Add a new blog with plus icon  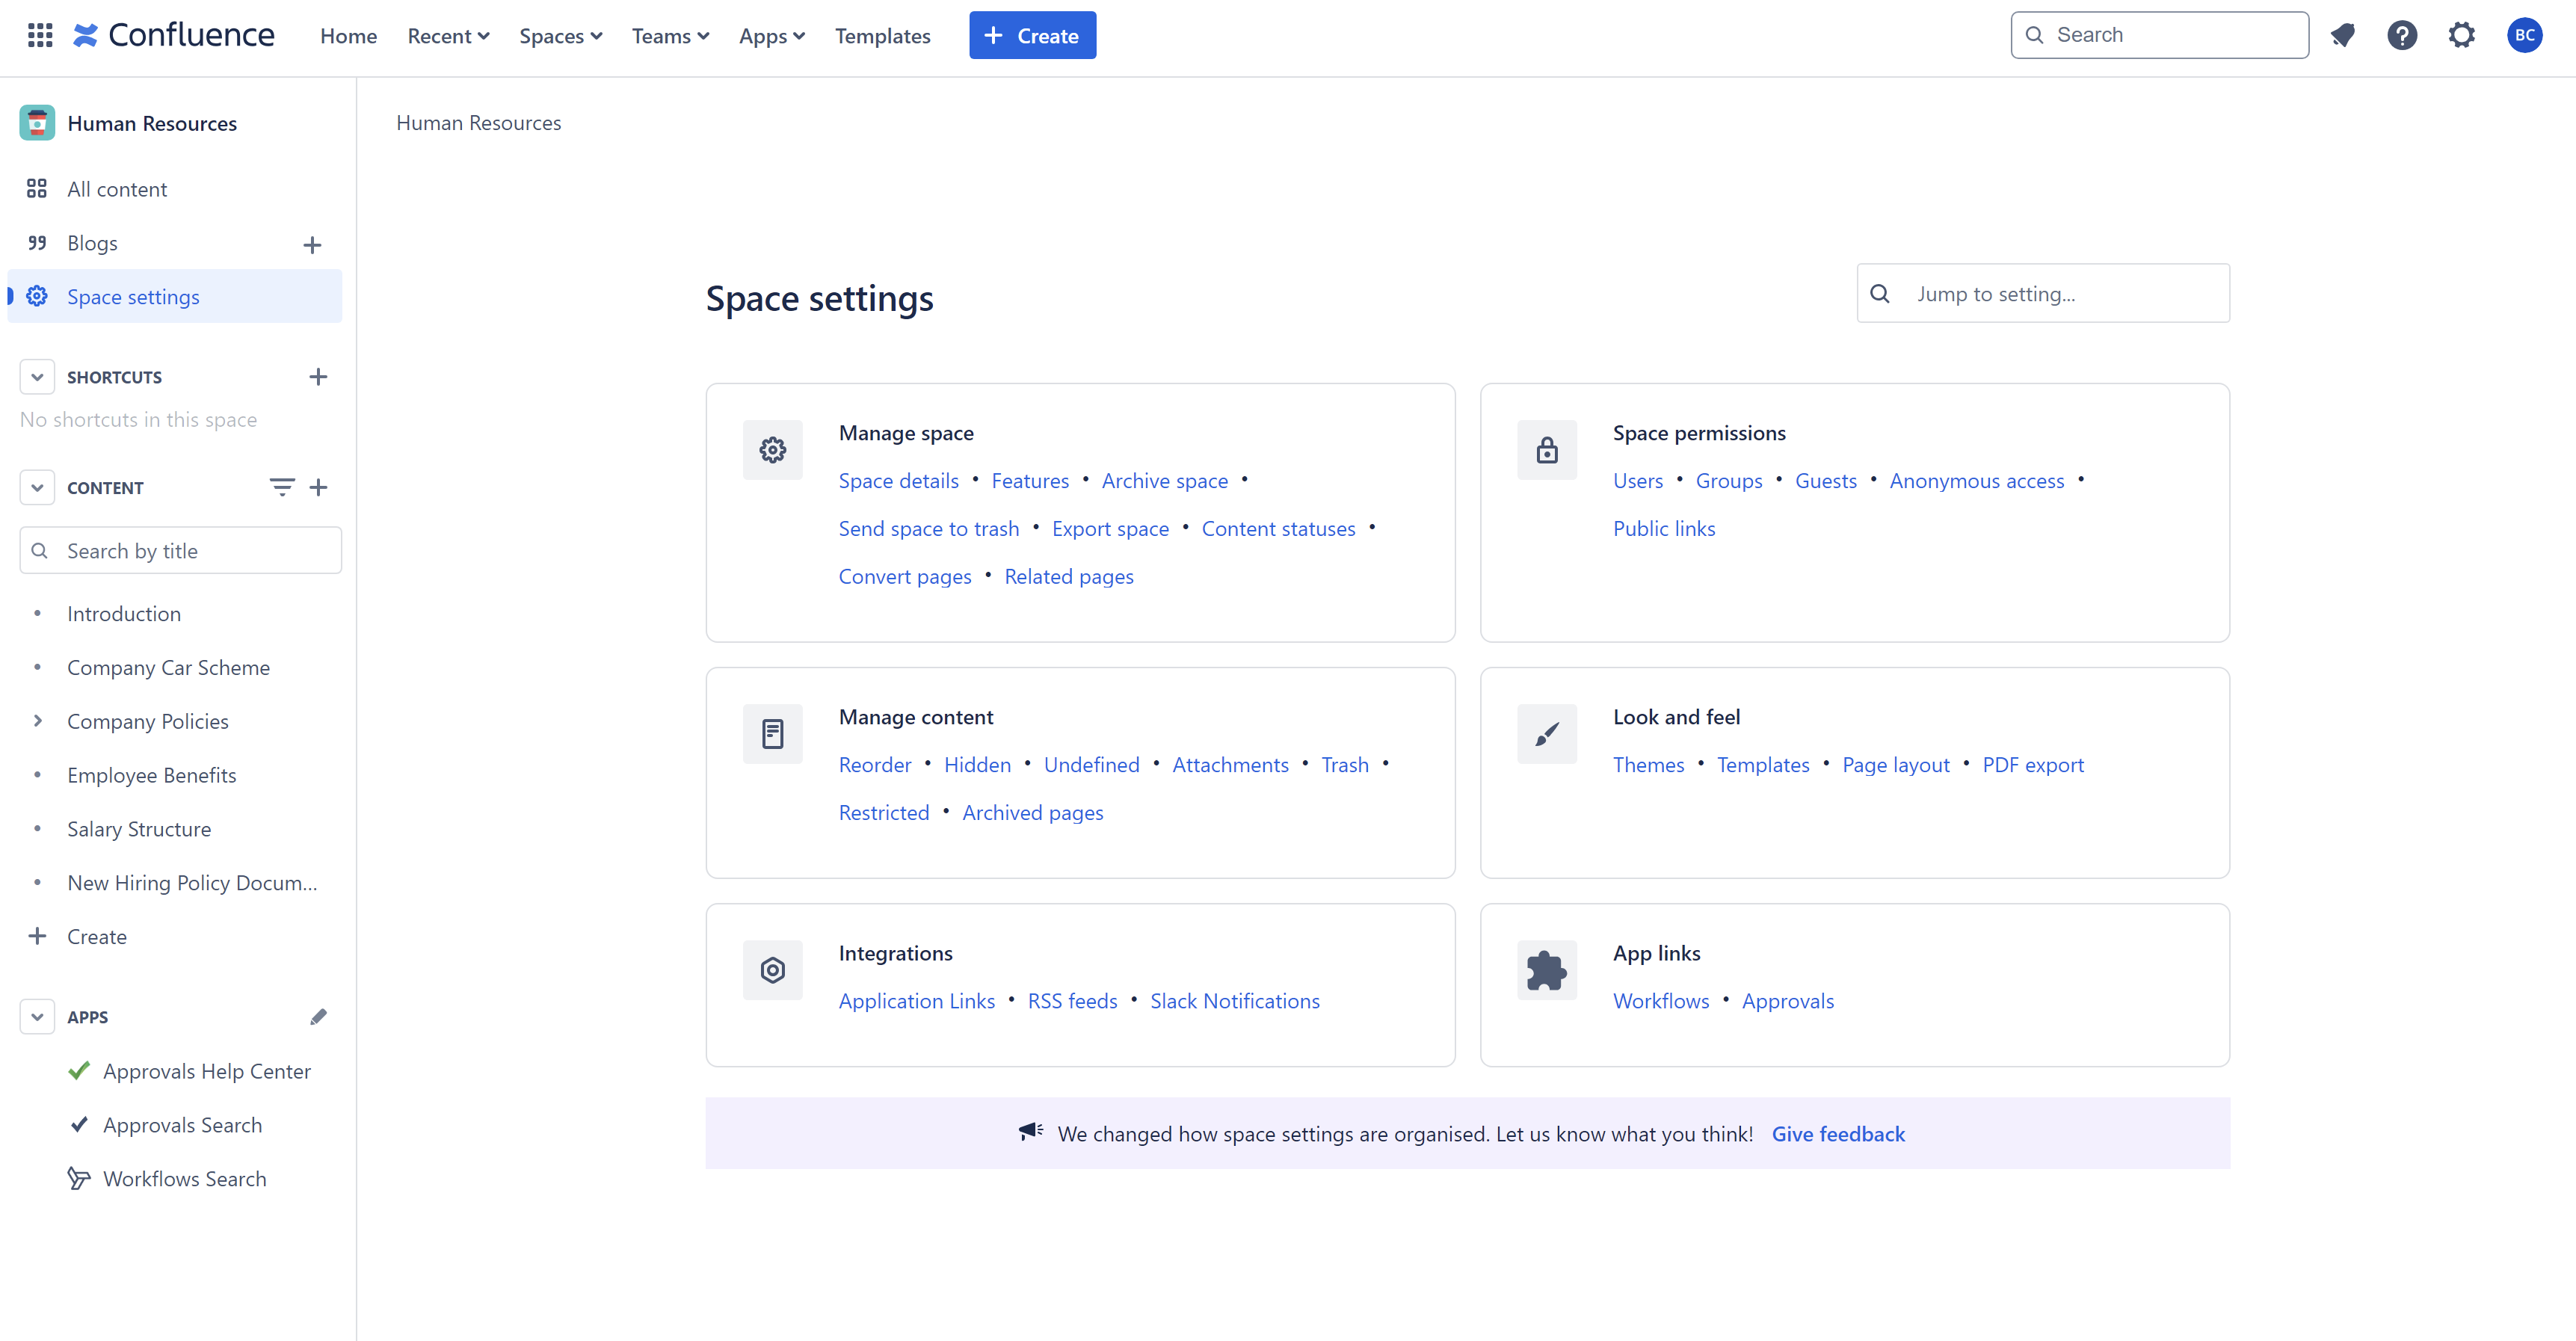point(312,245)
